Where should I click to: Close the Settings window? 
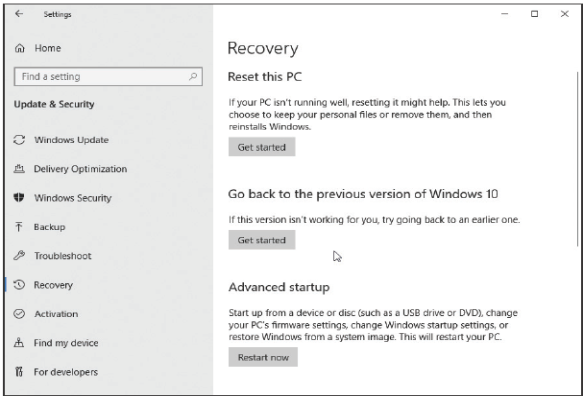point(564,14)
